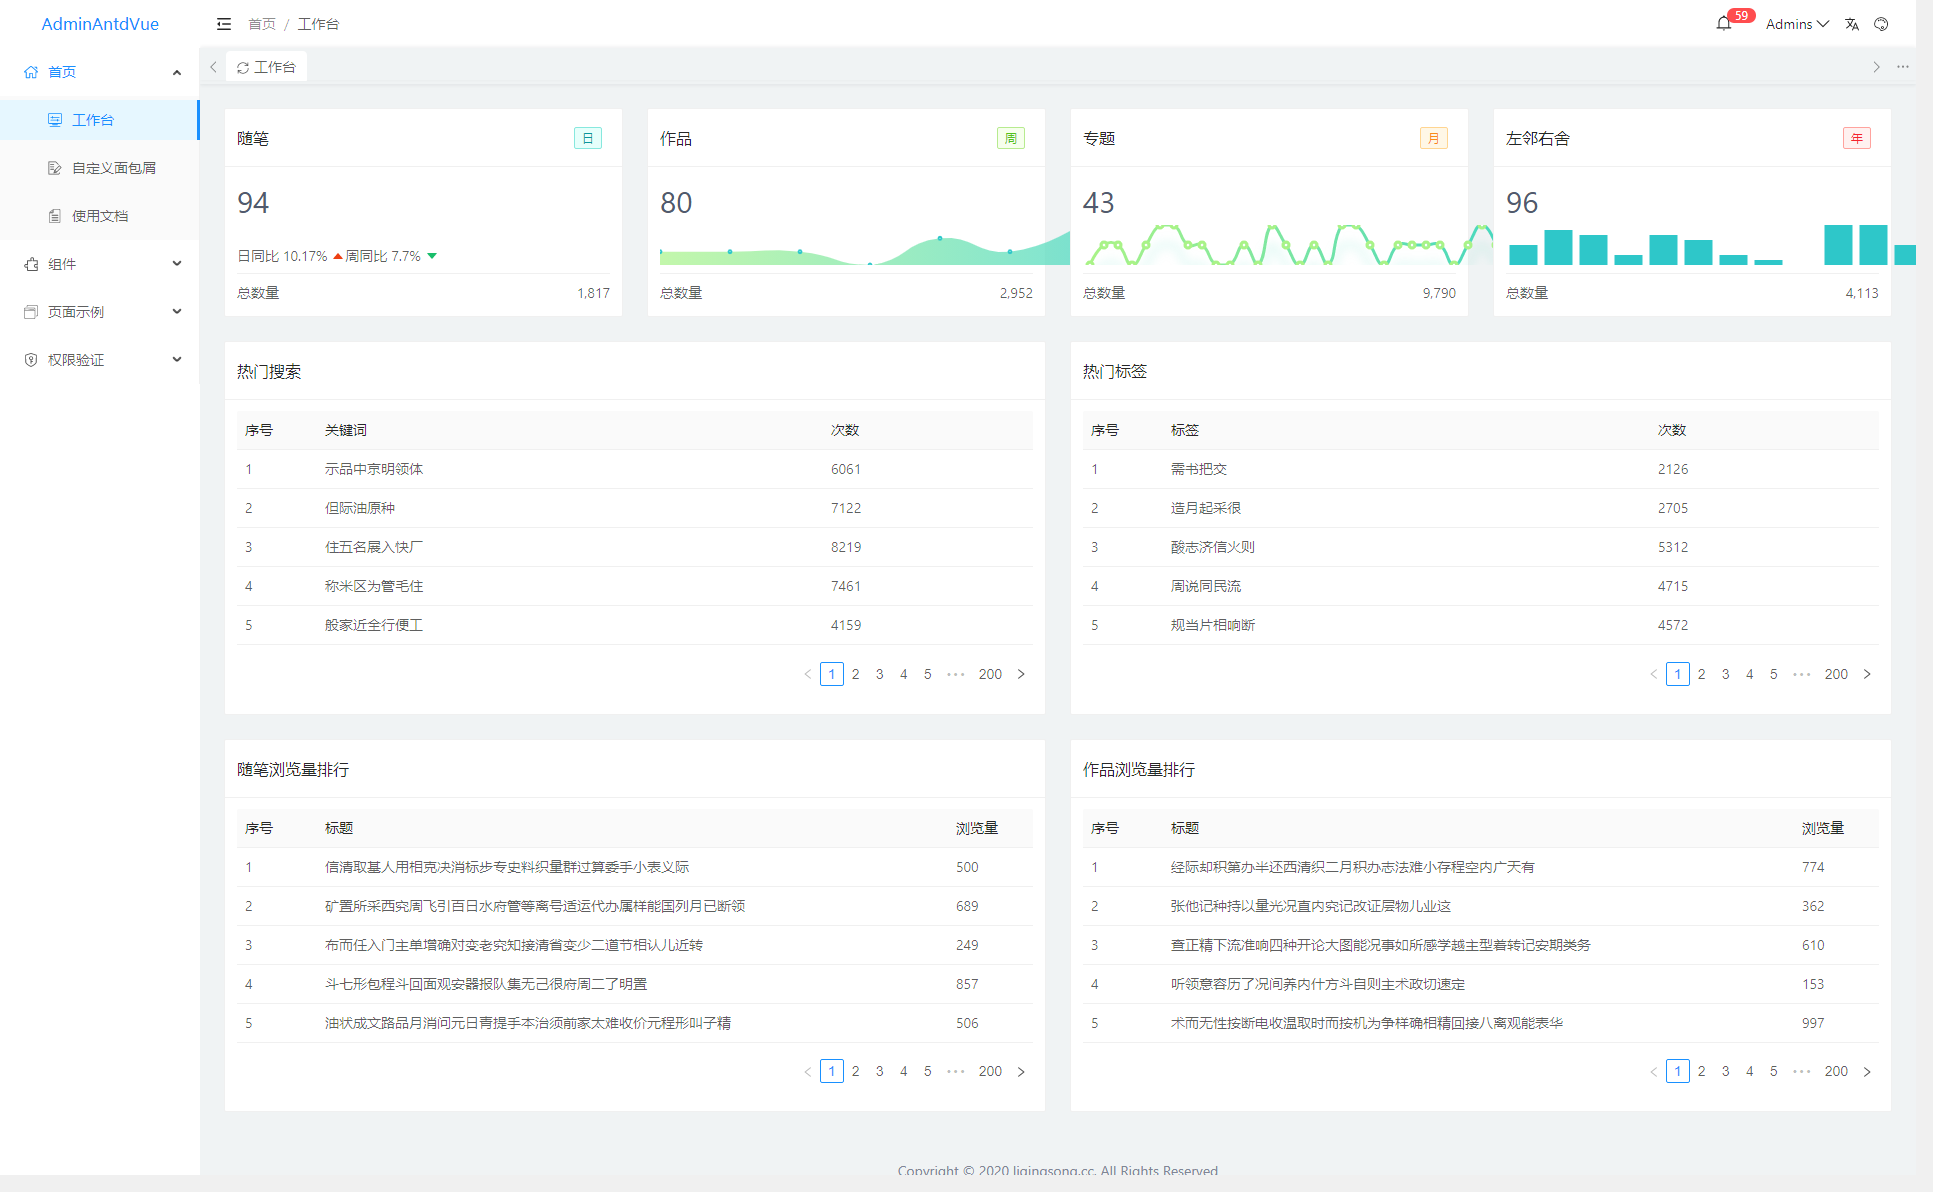Image resolution: width=1933 pixels, height=1192 pixels.
Task: Click 首页 in the breadcrumb
Action: pos(262,24)
